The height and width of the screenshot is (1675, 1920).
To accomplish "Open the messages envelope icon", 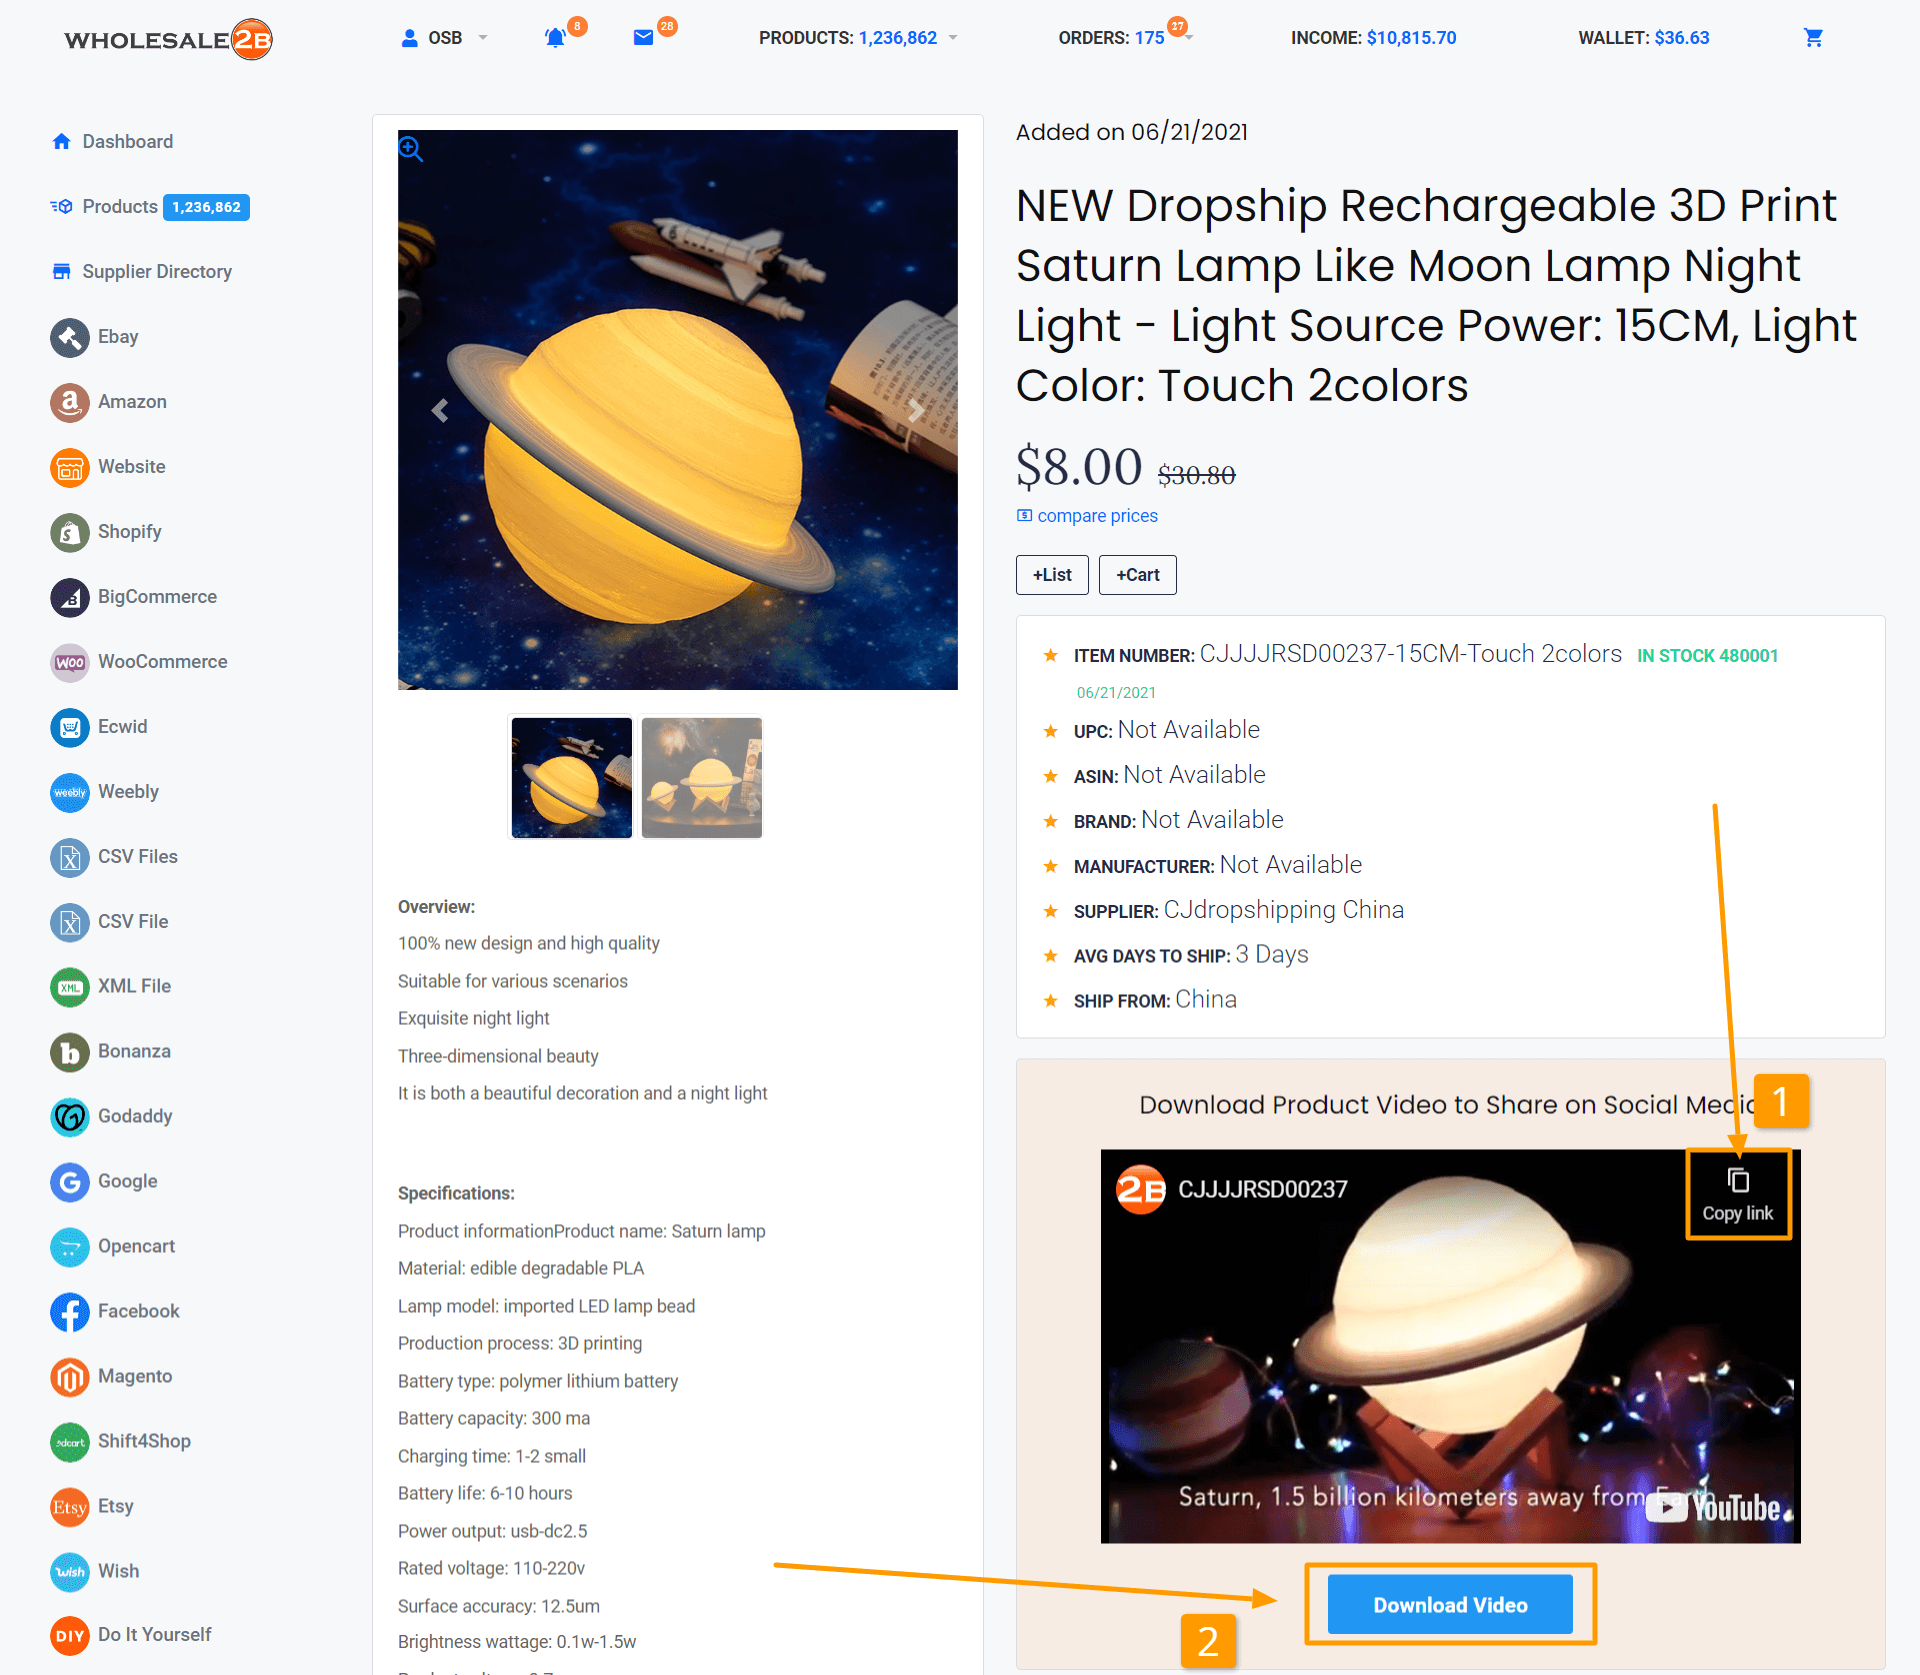I will point(643,38).
